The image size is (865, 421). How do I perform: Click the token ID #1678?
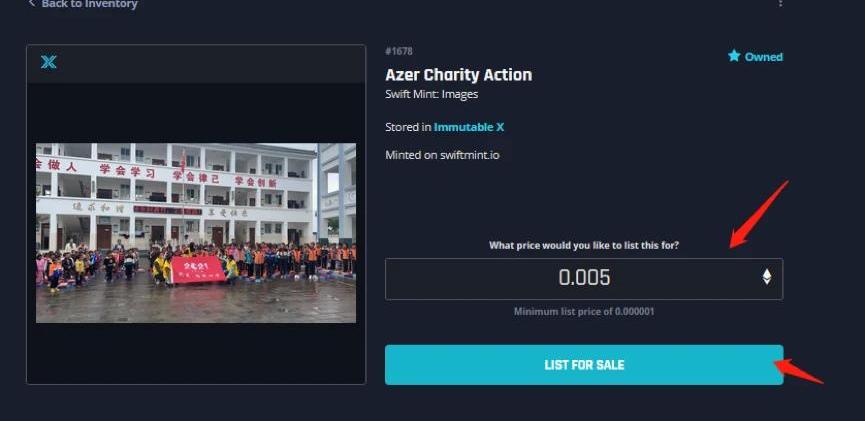point(399,51)
